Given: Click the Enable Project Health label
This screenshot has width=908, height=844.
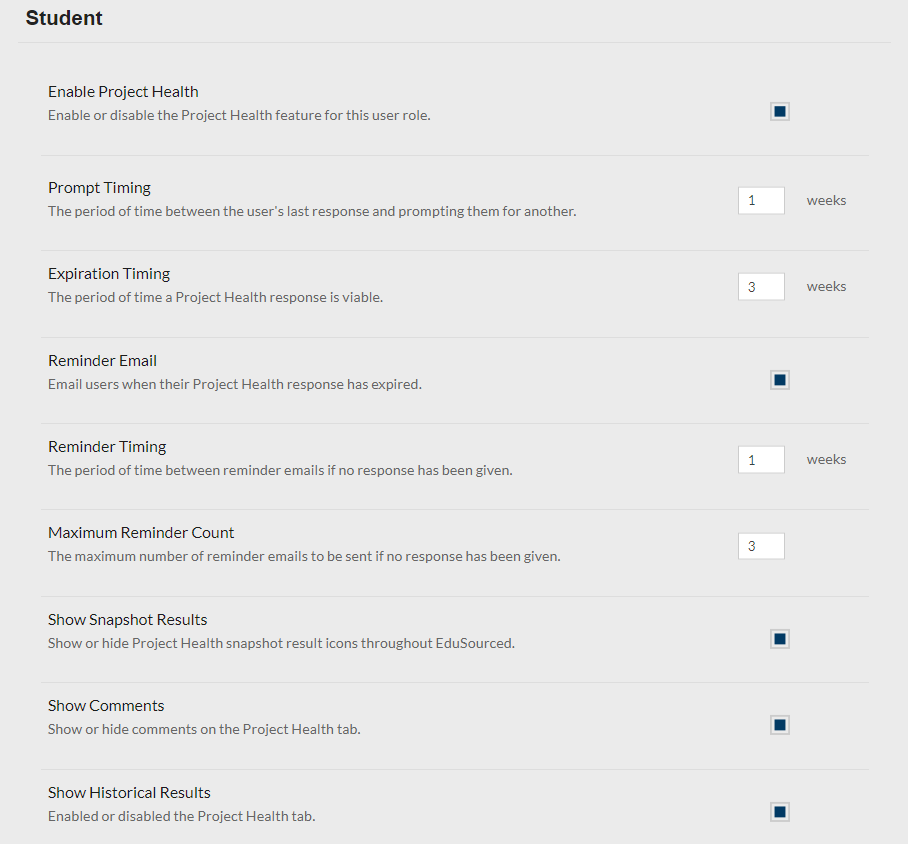Looking at the screenshot, I should pyautogui.click(x=123, y=92).
